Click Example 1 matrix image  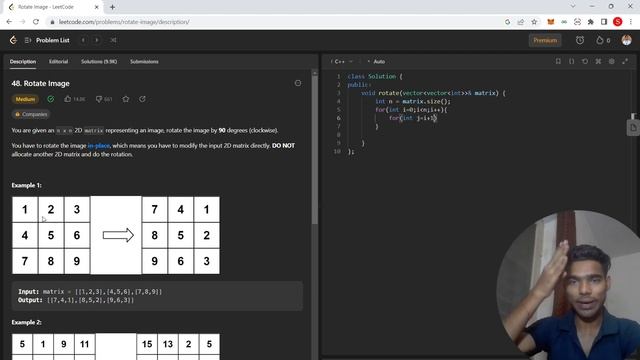click(116, 235)
